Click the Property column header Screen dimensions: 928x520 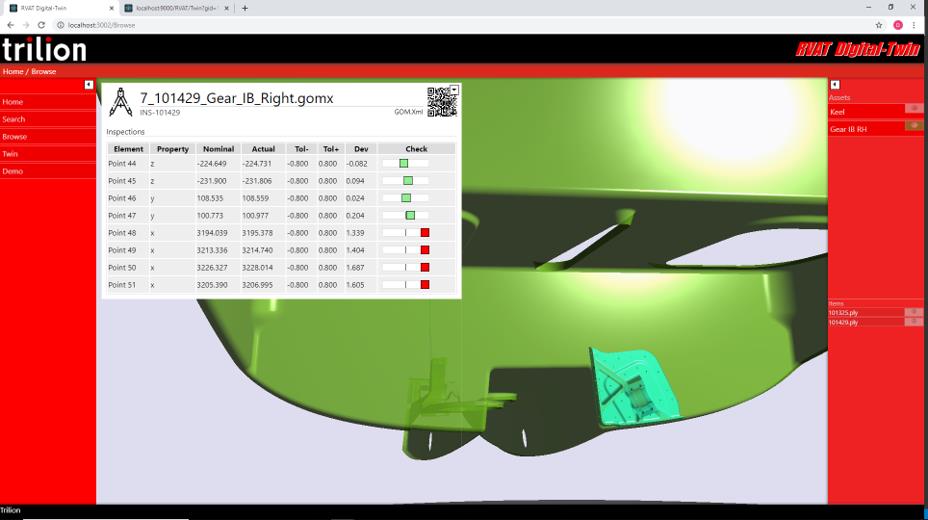[x=173, y=149]
